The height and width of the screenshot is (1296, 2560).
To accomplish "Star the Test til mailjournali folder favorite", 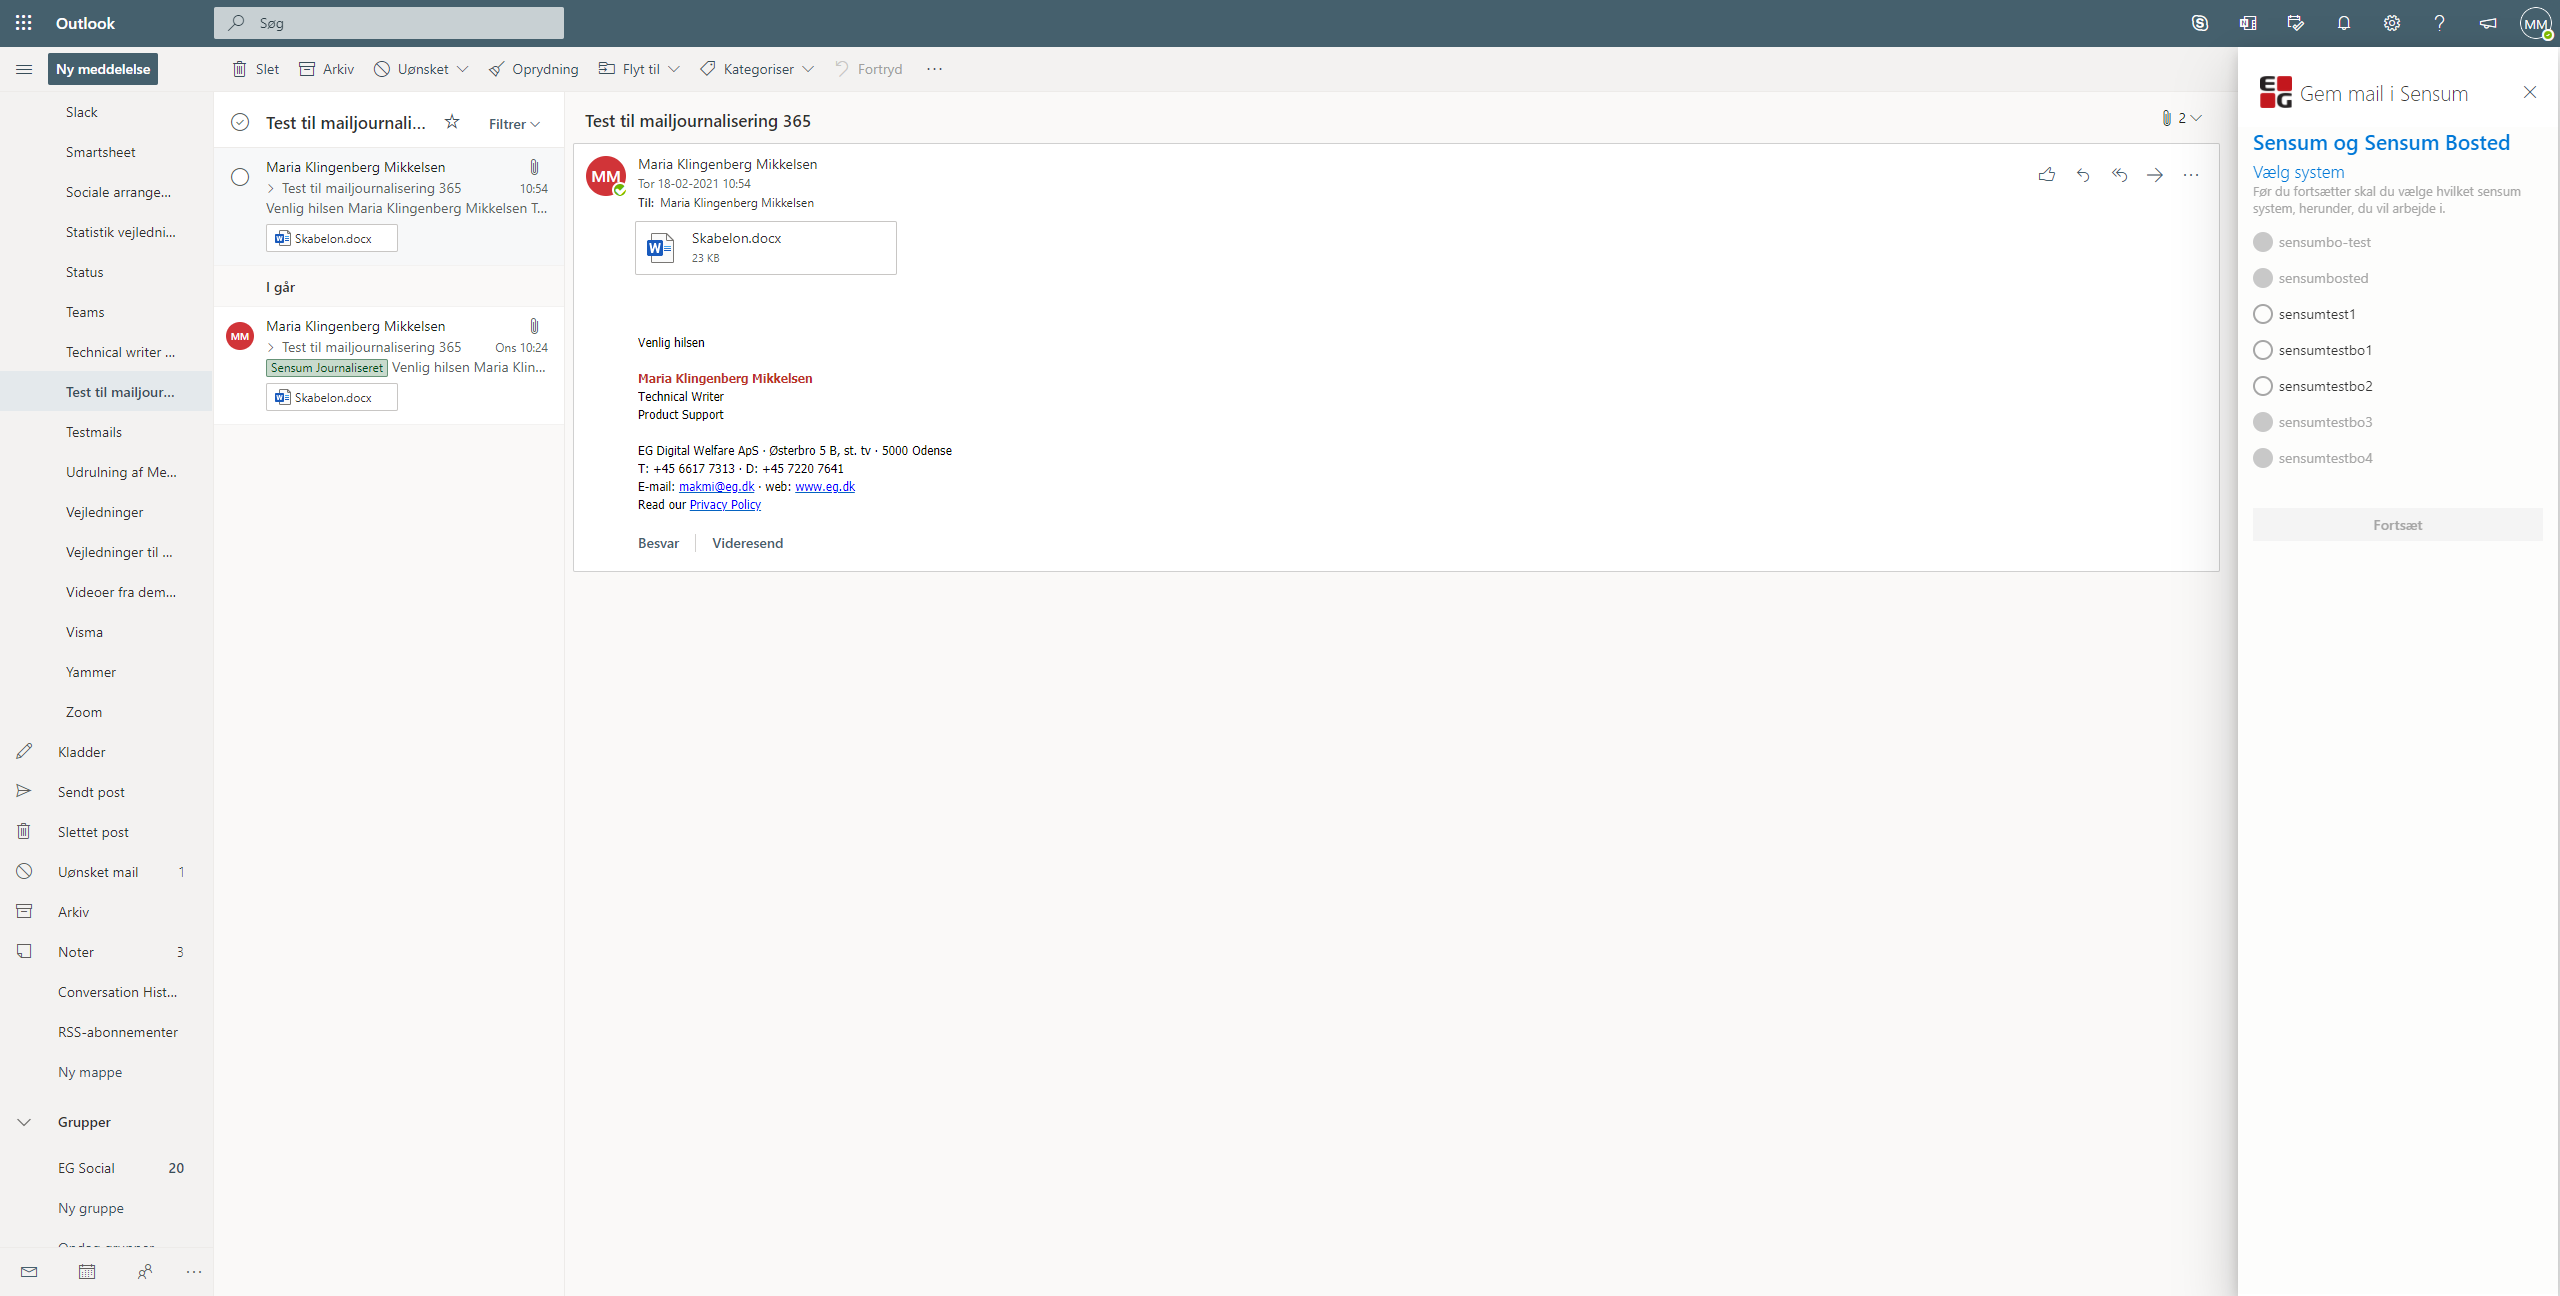I will (x=452, y=122).
